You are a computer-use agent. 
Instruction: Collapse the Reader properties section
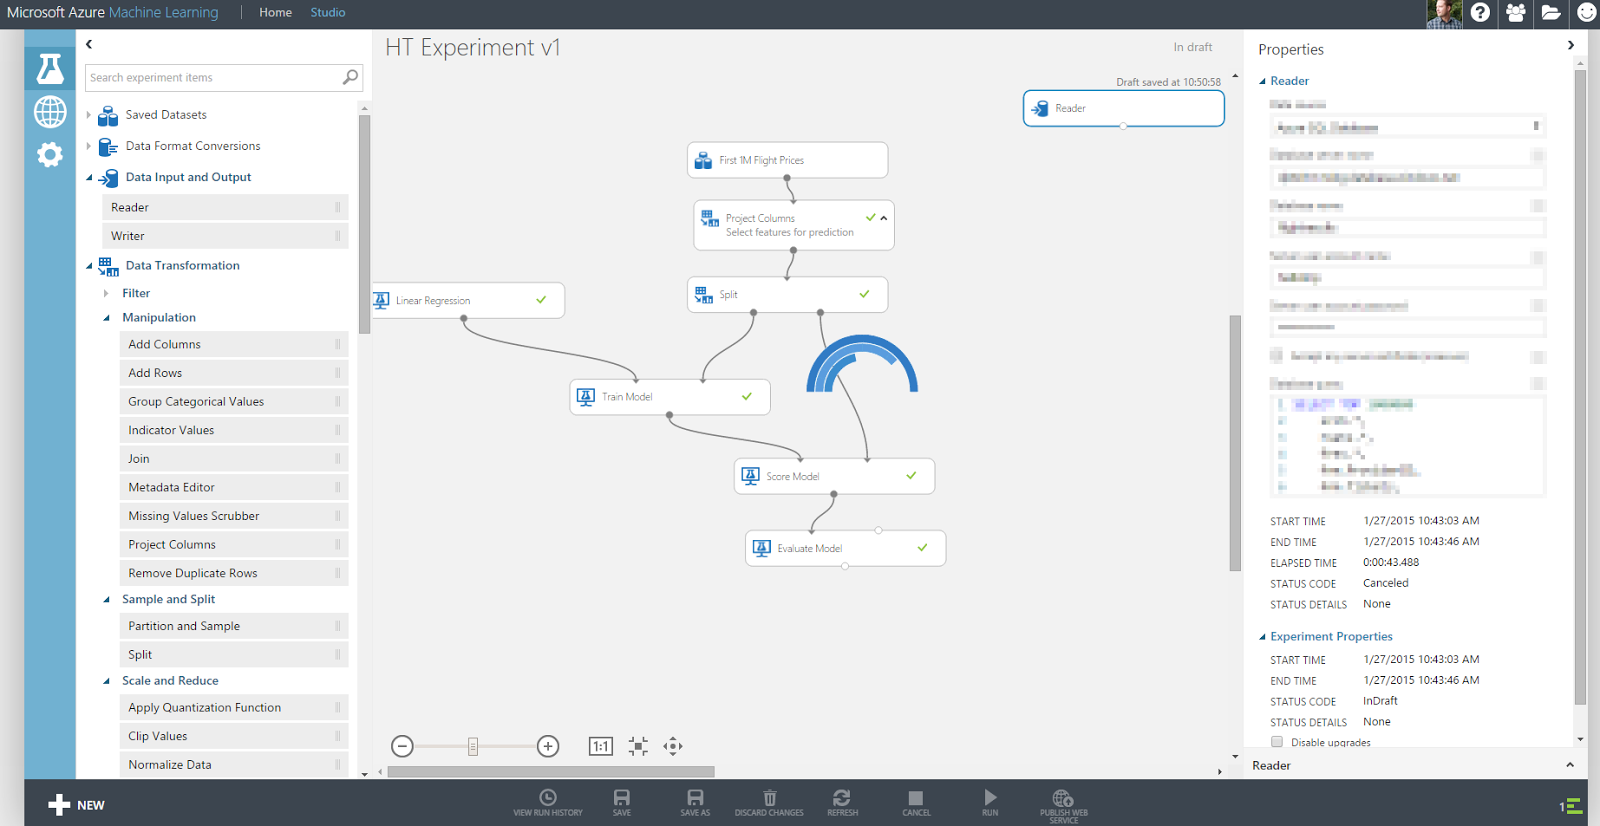coord(1262,81)
